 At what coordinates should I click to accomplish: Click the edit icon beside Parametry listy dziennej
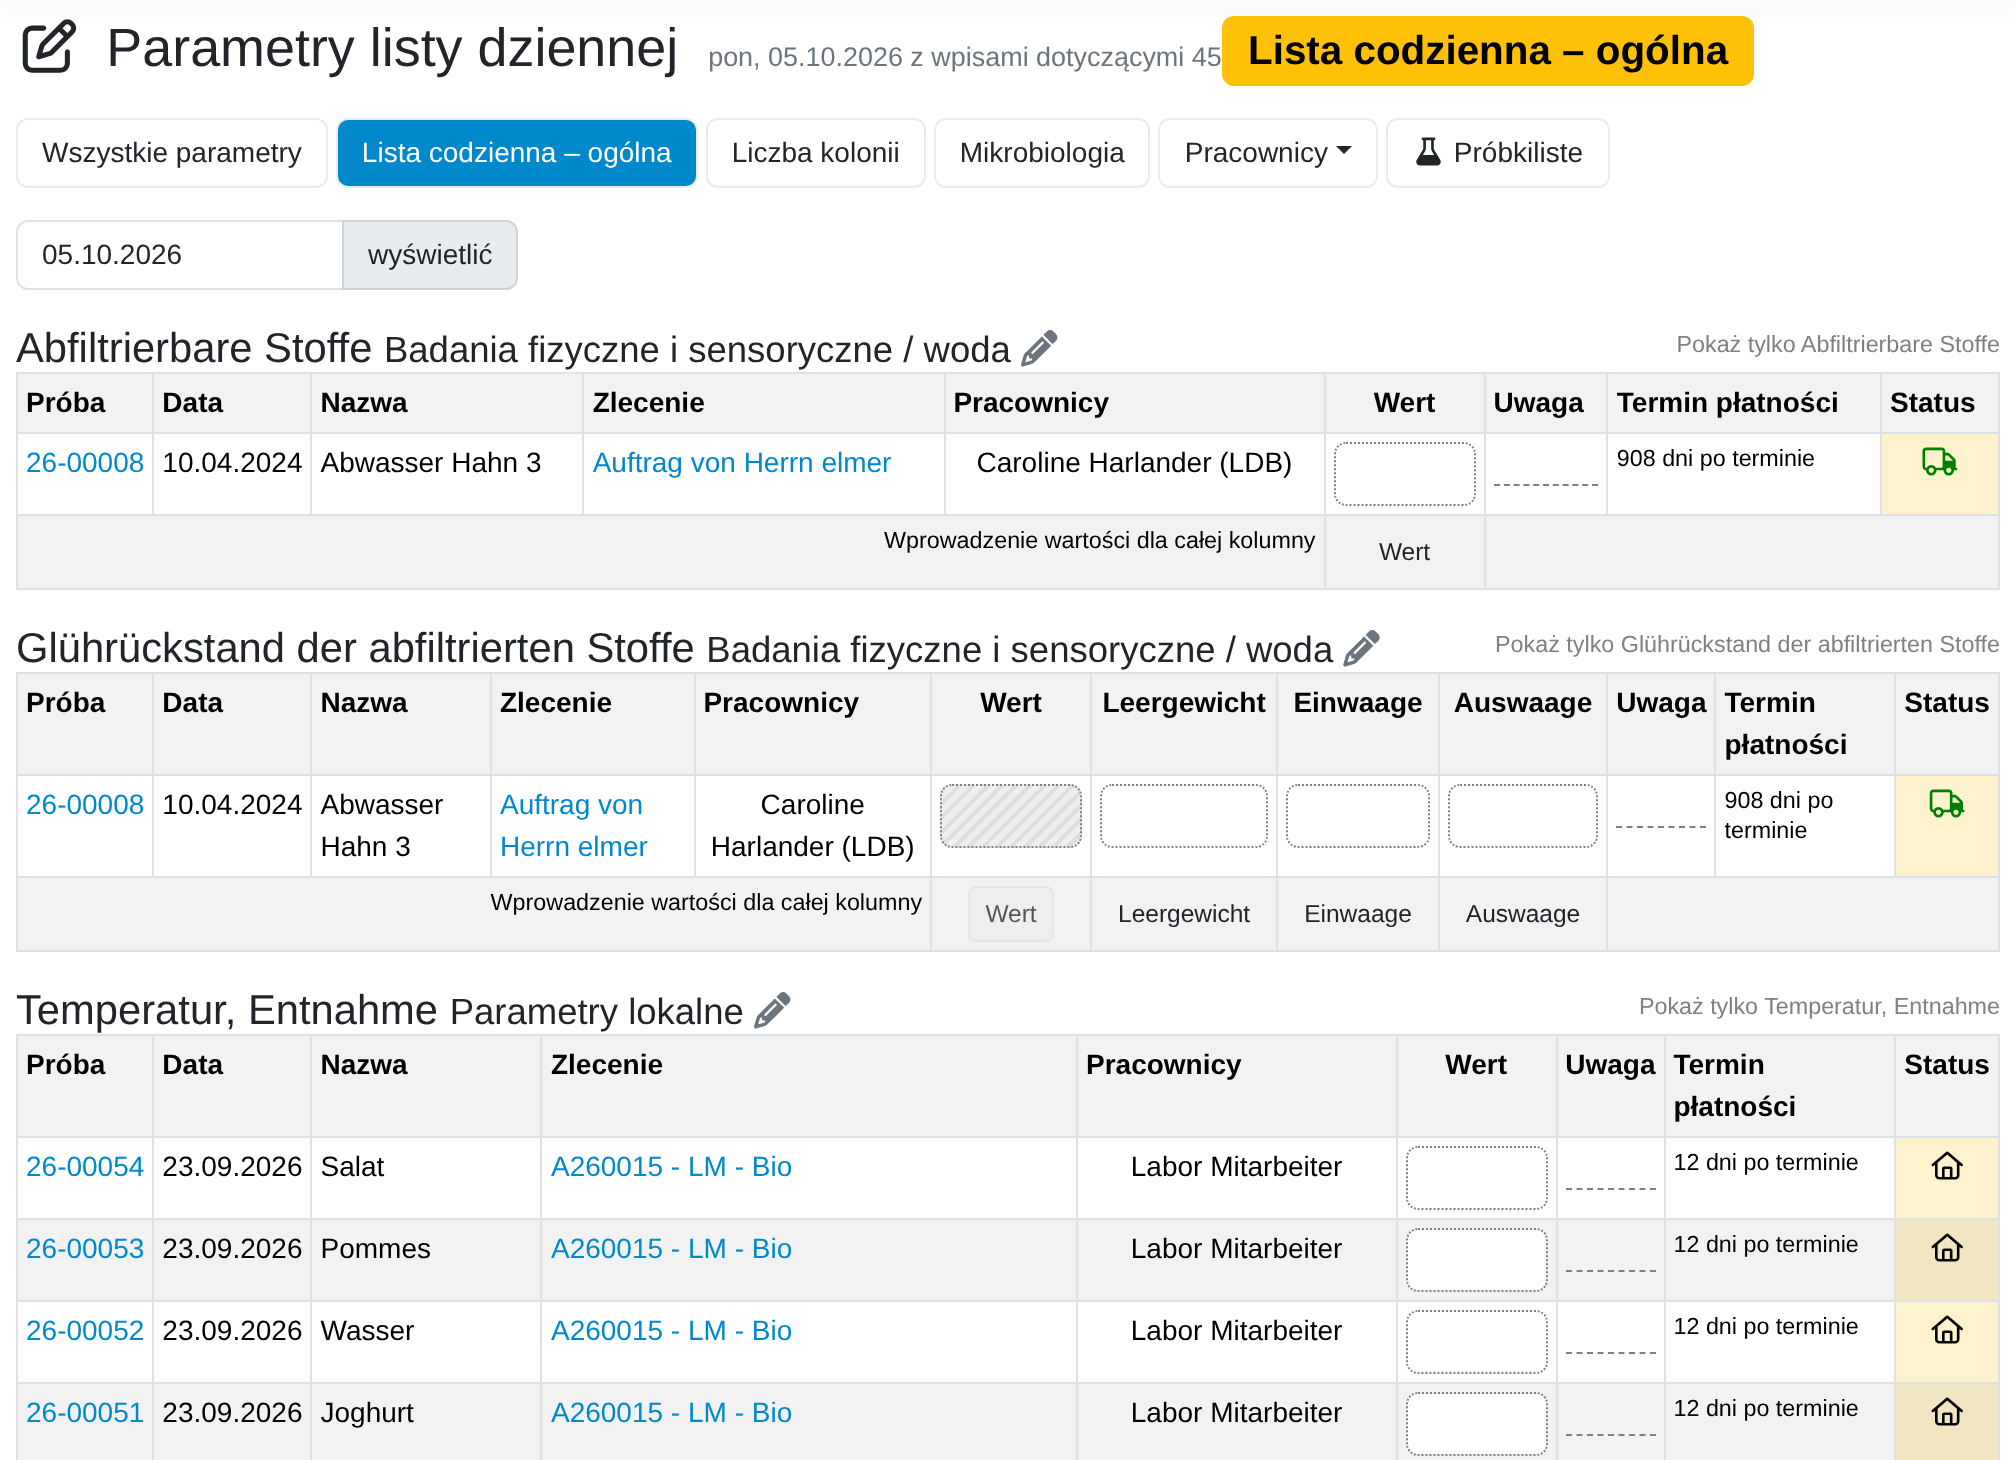[x=48, y=47]
